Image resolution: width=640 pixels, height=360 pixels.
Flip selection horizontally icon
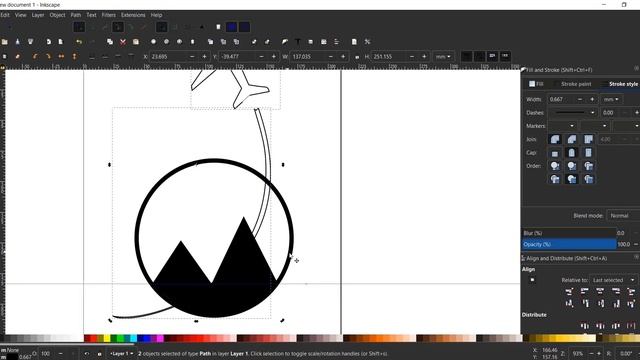tap(61, 56)
